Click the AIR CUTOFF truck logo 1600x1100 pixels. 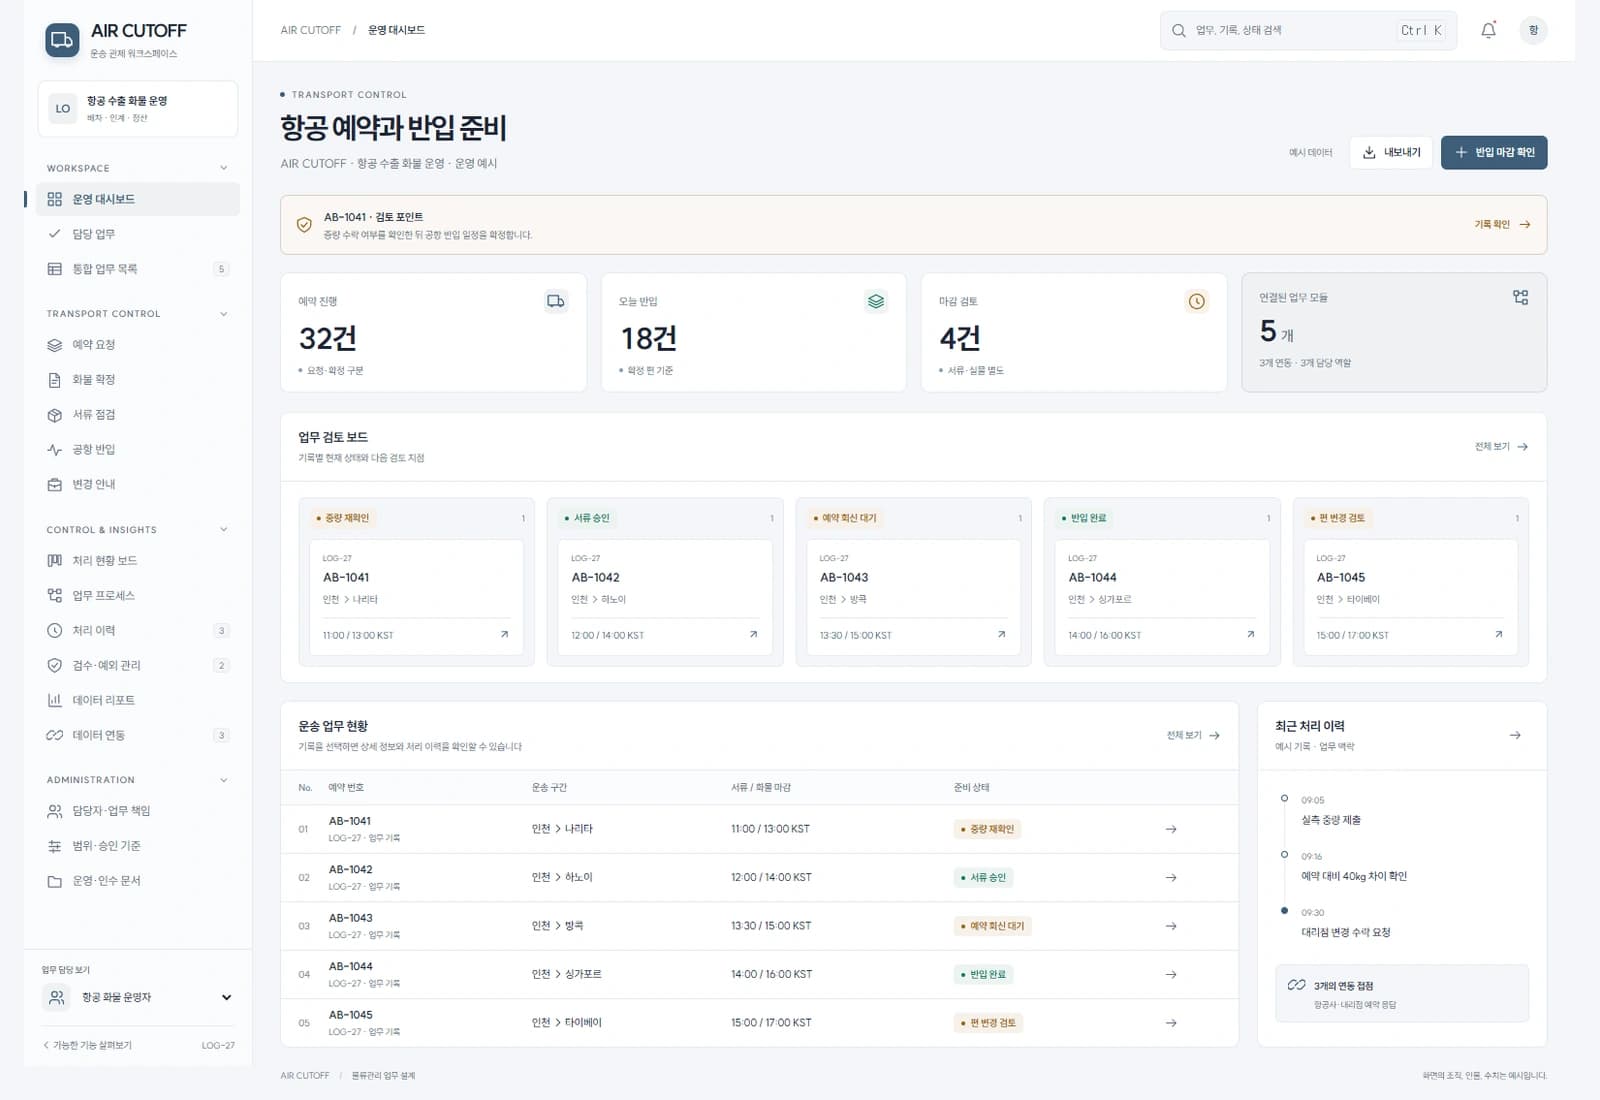click(62, 40)
